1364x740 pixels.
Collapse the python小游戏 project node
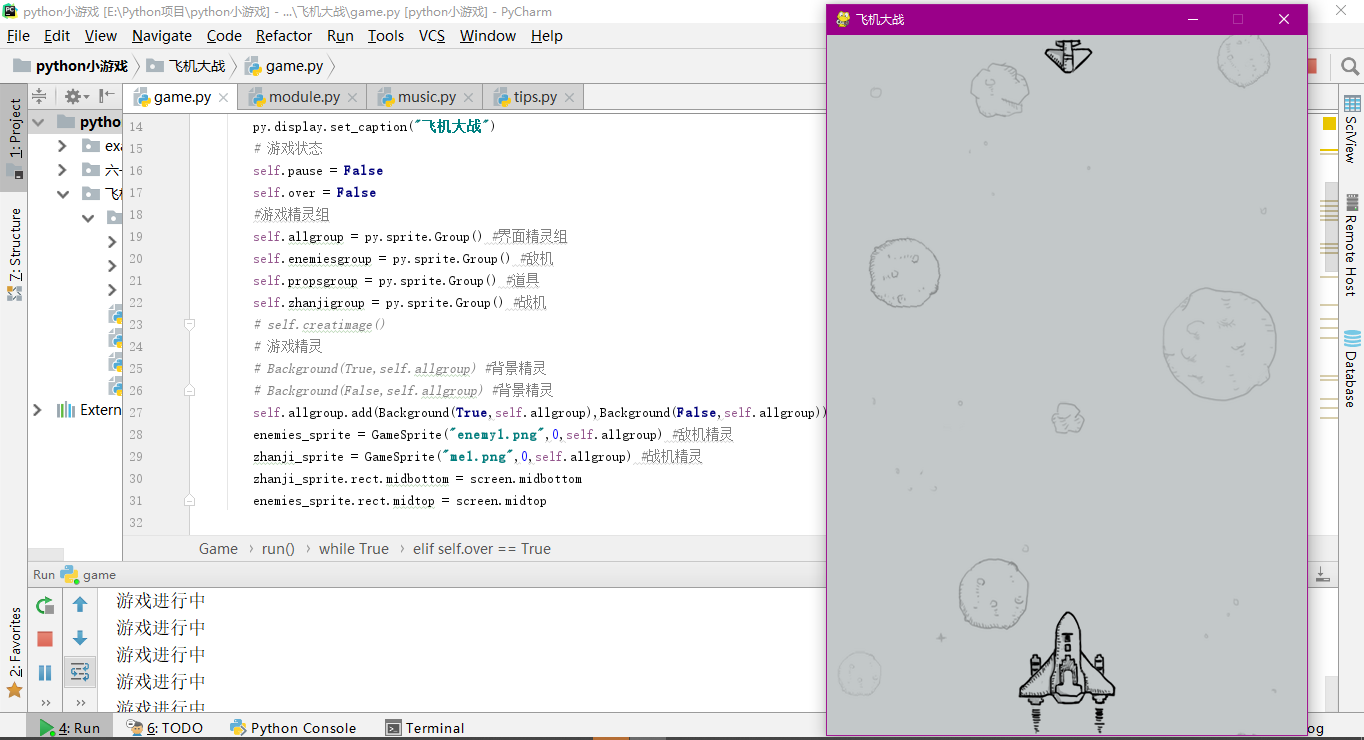point(37,121)
